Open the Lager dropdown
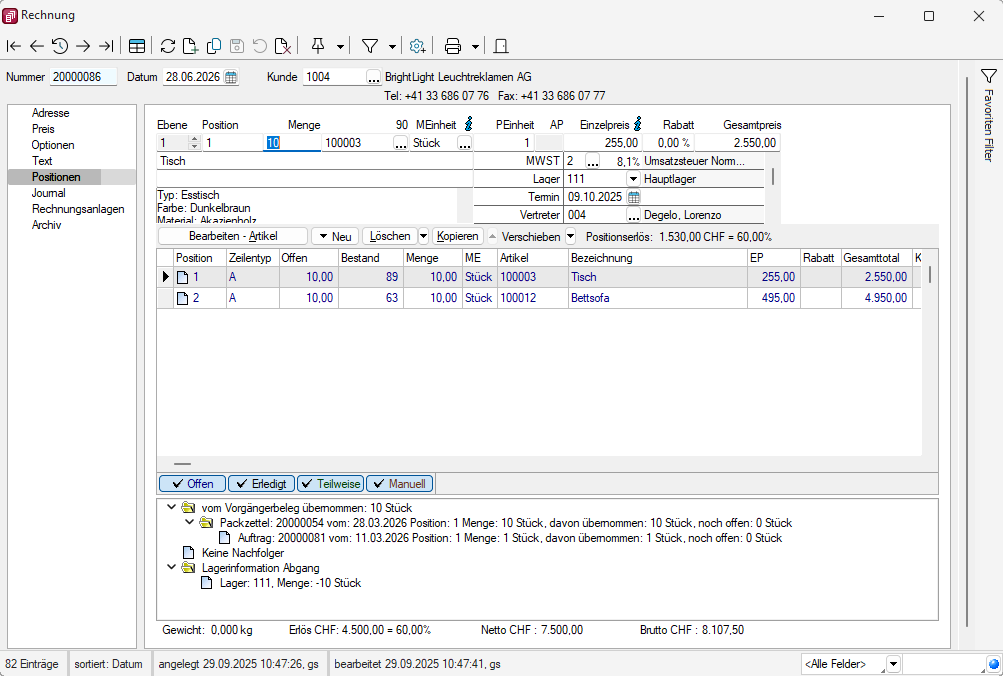The image size is (1003, 676). click(633, 179)
